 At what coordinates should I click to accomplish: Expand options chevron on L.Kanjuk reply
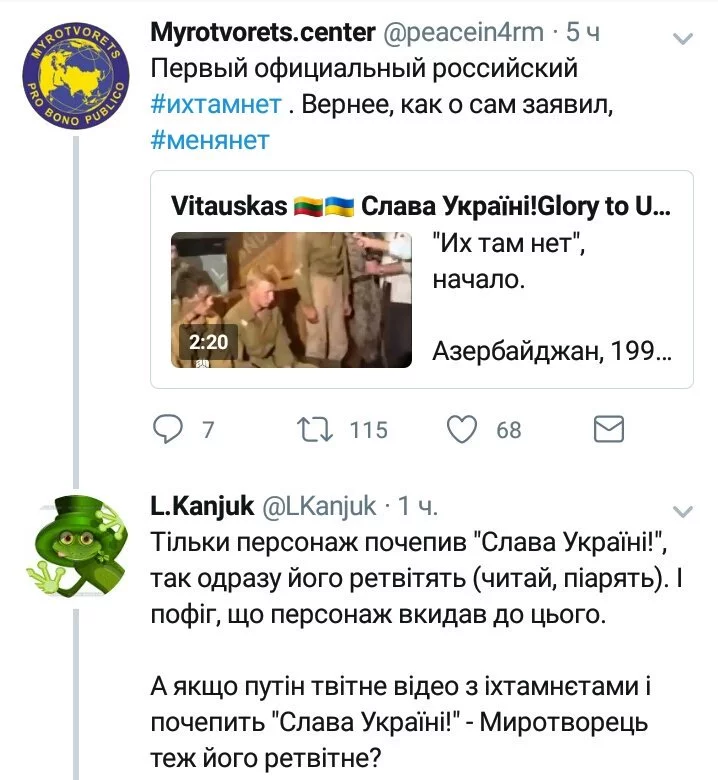pyautogui.click(x=683, y=511)
